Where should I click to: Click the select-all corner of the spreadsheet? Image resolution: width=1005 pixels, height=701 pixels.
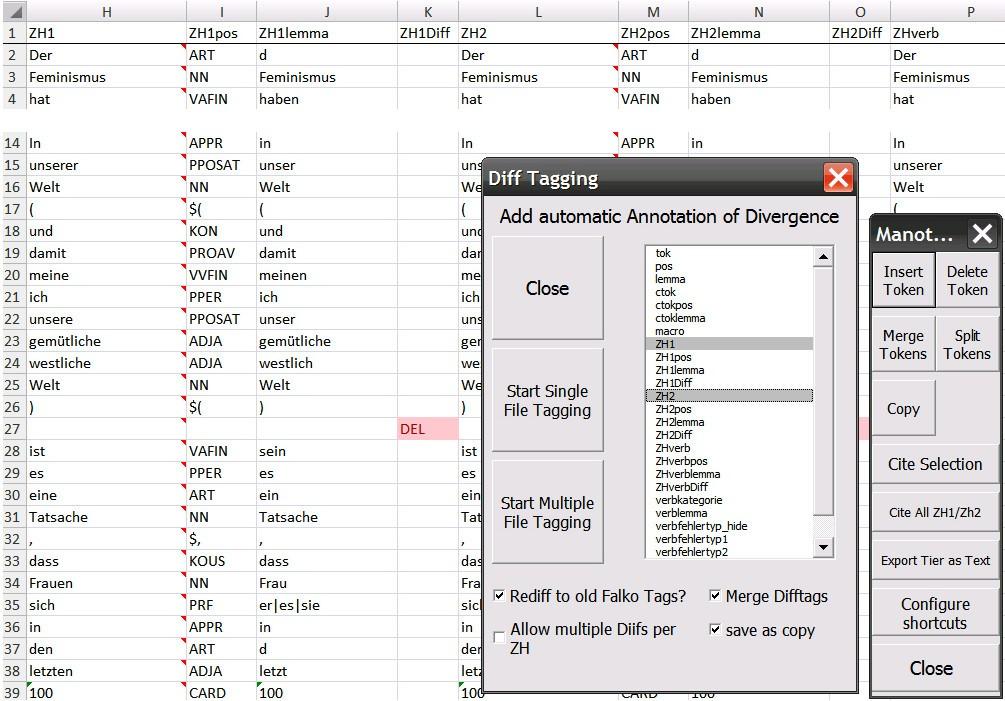13,12
